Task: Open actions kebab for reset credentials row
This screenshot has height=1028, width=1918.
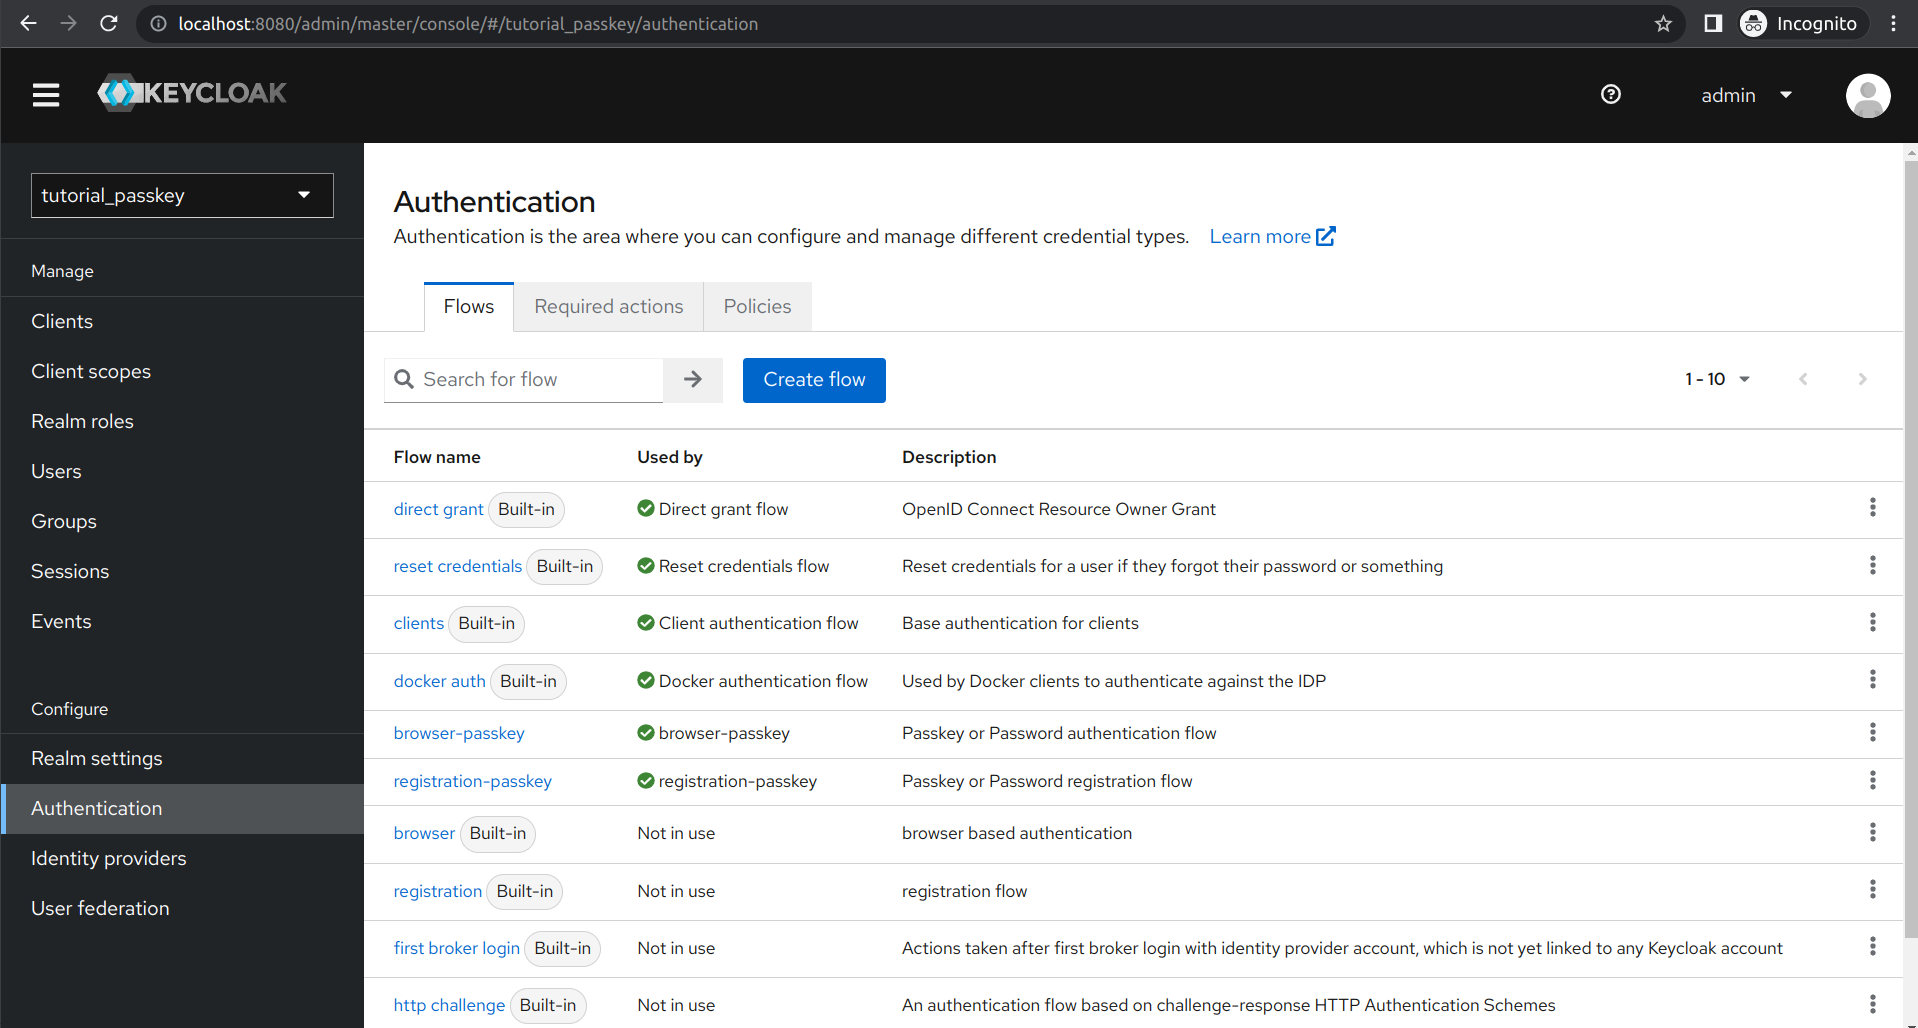Action: [1872, 565]
